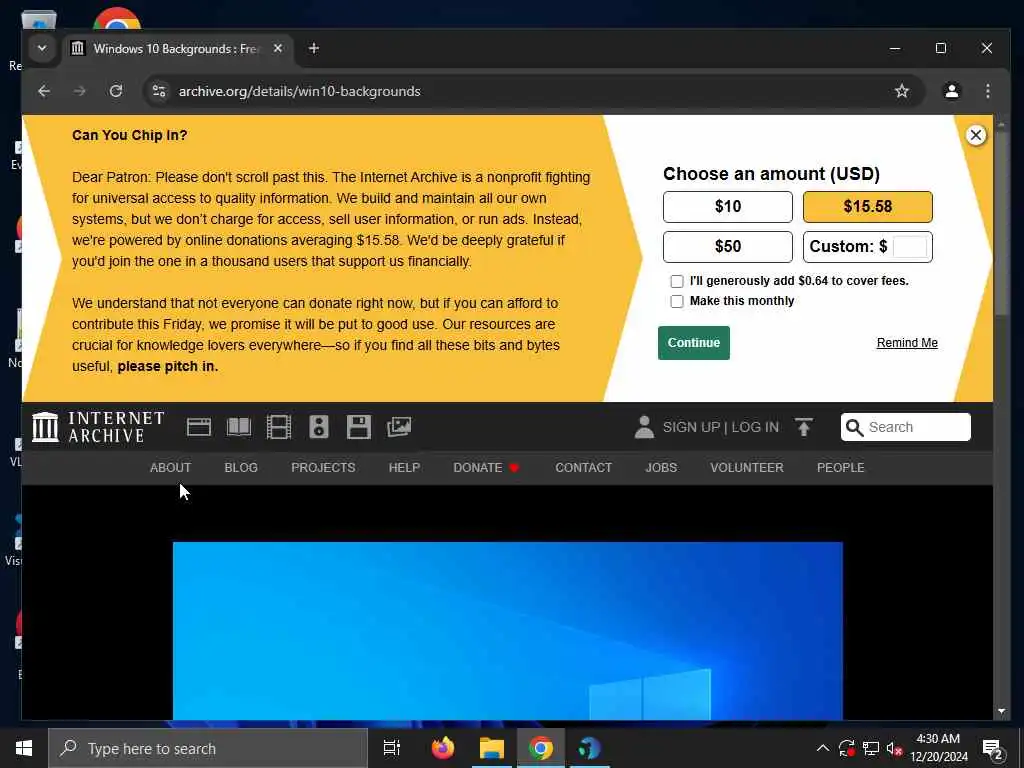Screen dimensions: 1024x768
Task: Open the DONATE menu item
Action: [486, 468]
